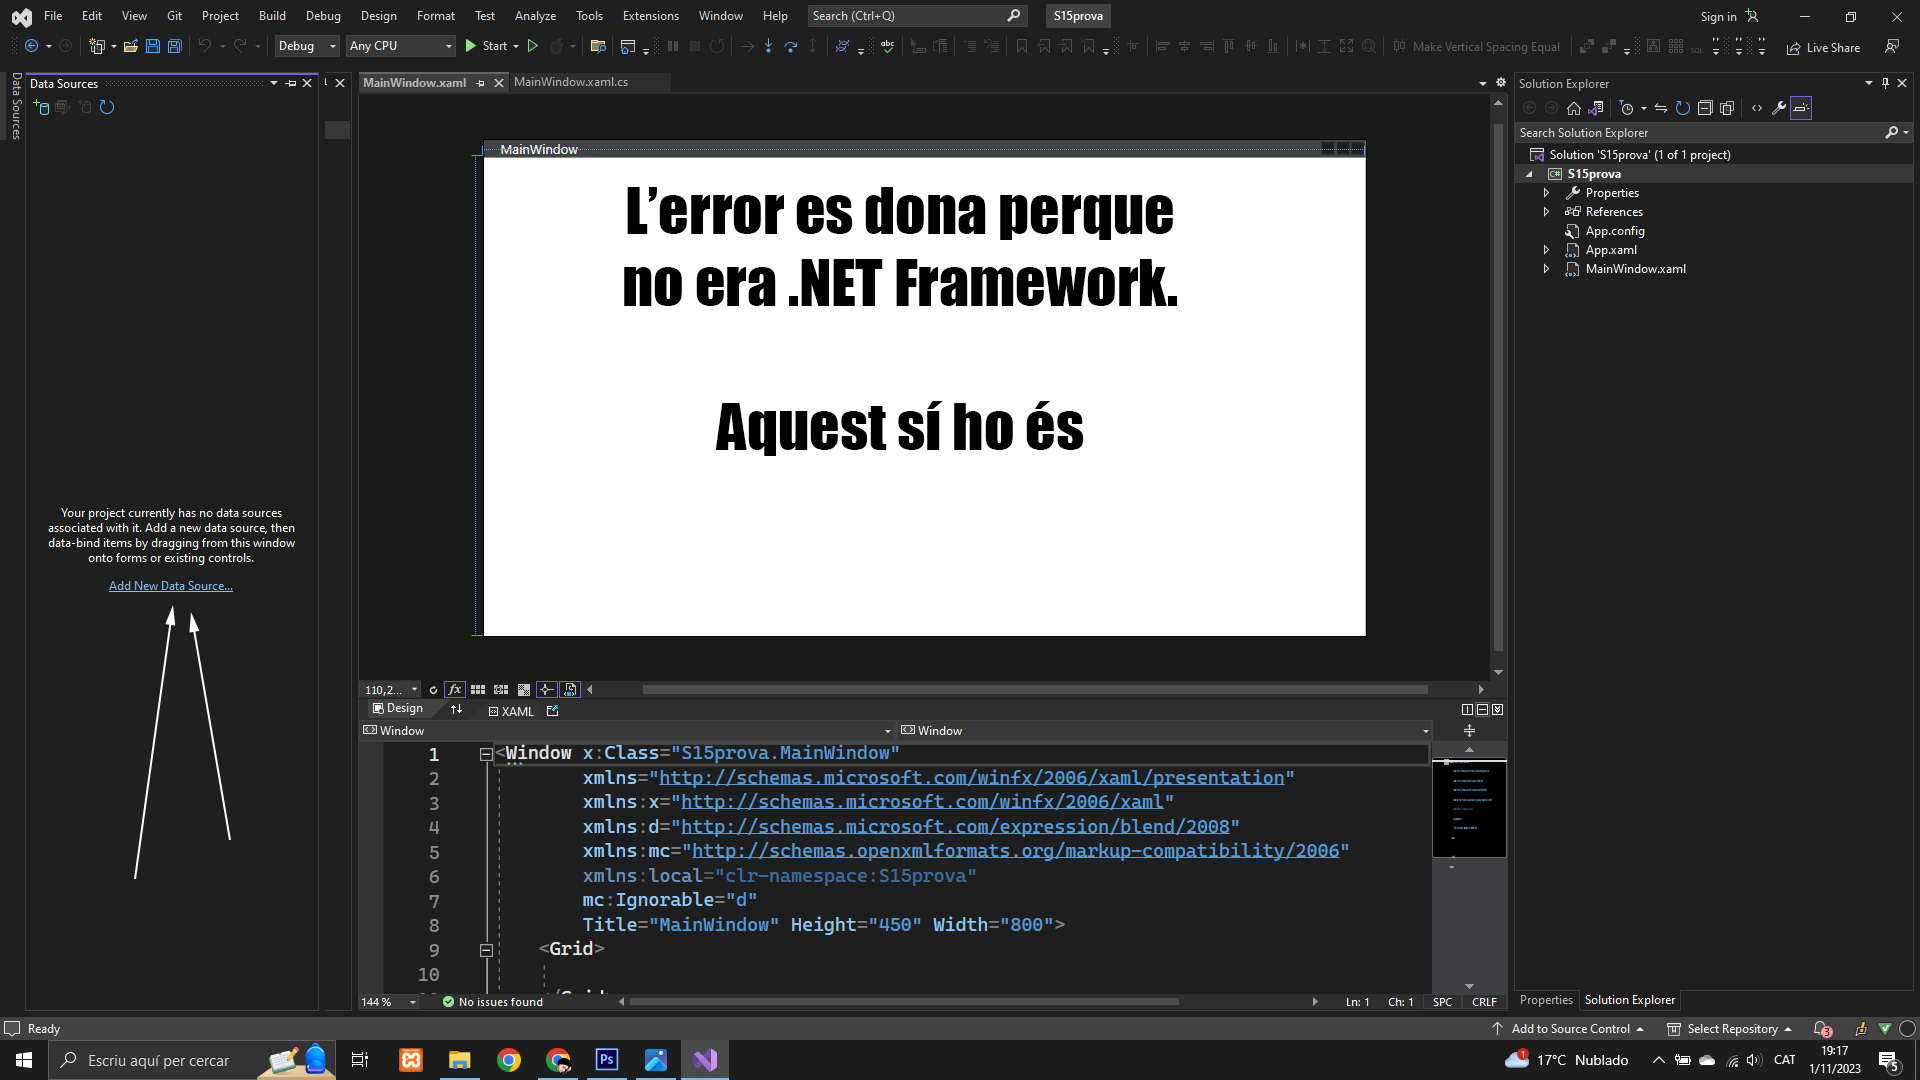The image size is (1920, 1080).
Task: Open the Debug configuration dropdown
Action: click(x=307, y=46)
